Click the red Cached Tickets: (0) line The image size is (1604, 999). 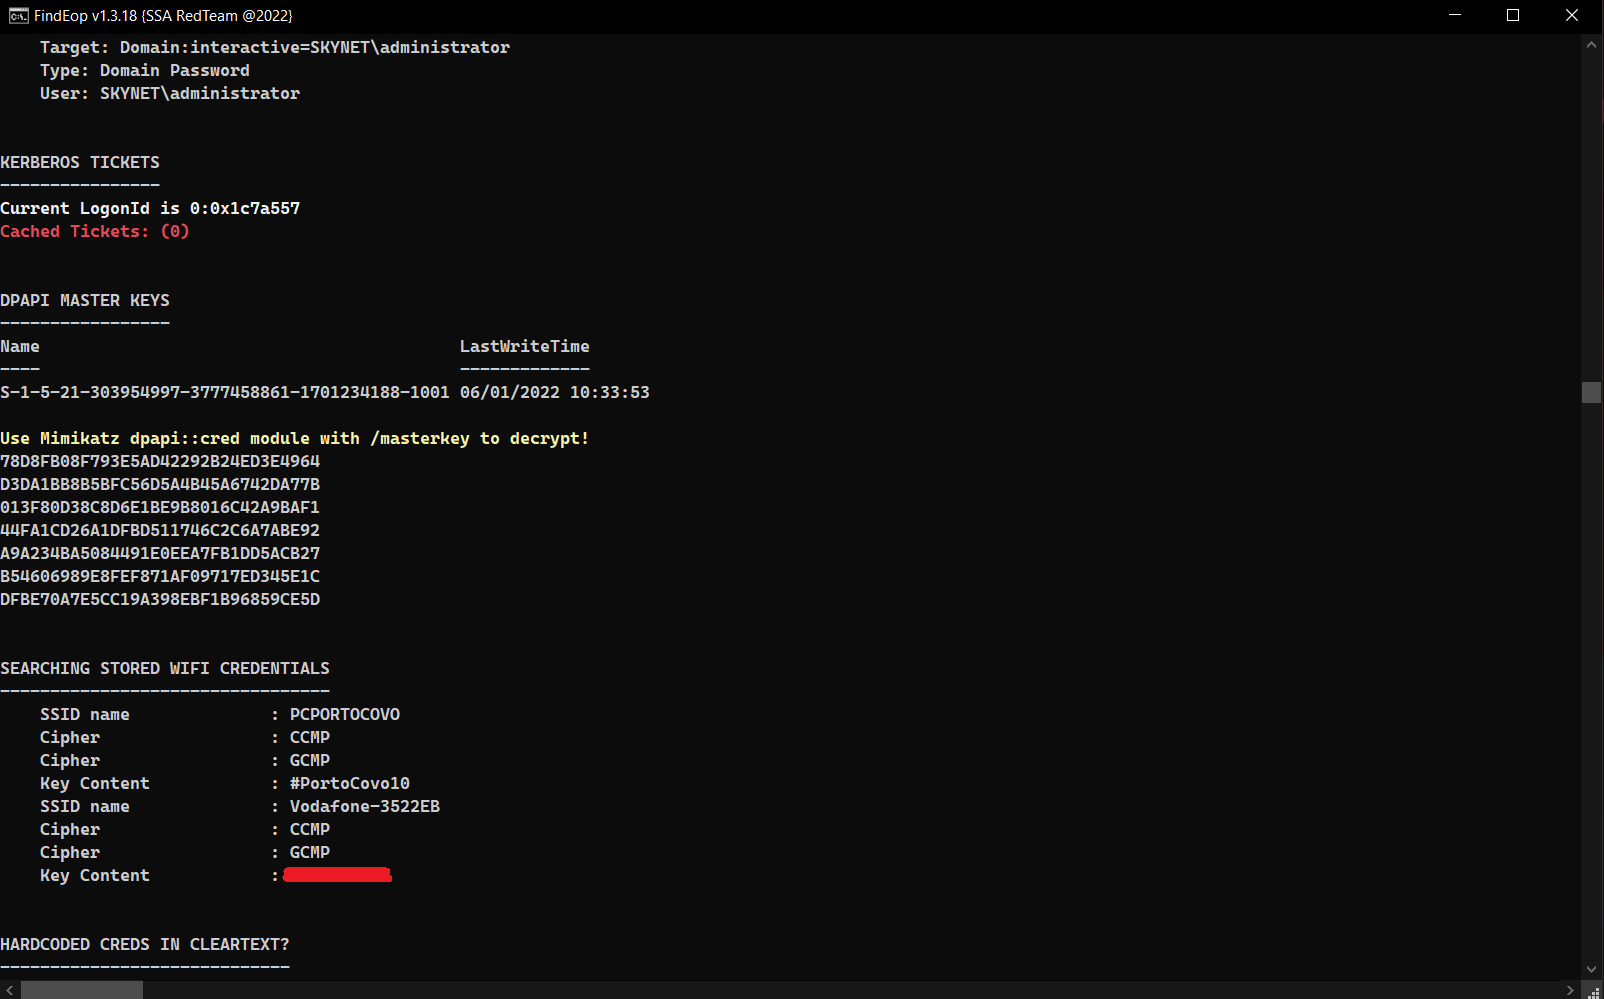point(95,231)
